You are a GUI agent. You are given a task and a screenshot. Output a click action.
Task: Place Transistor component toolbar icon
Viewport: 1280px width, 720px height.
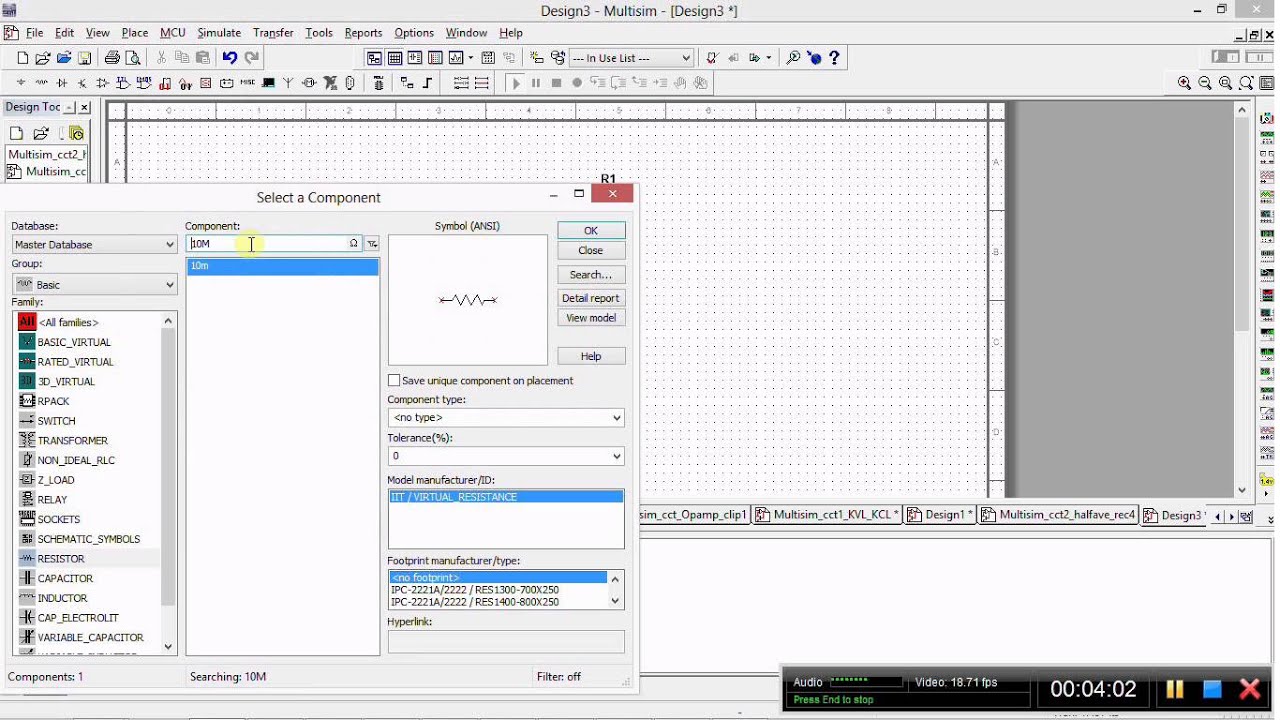point(82,83)
